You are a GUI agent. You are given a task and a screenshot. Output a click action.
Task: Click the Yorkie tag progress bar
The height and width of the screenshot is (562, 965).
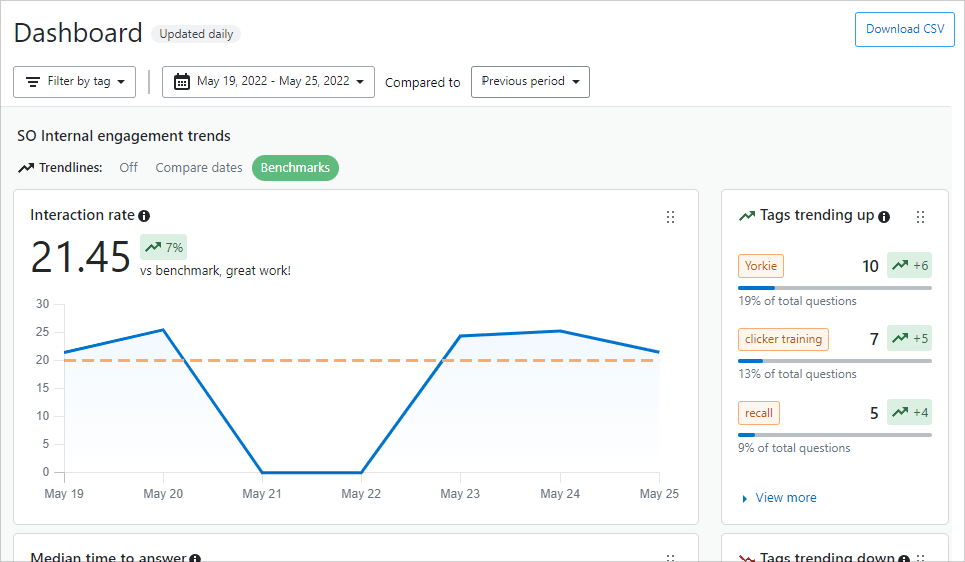point(834,288)
